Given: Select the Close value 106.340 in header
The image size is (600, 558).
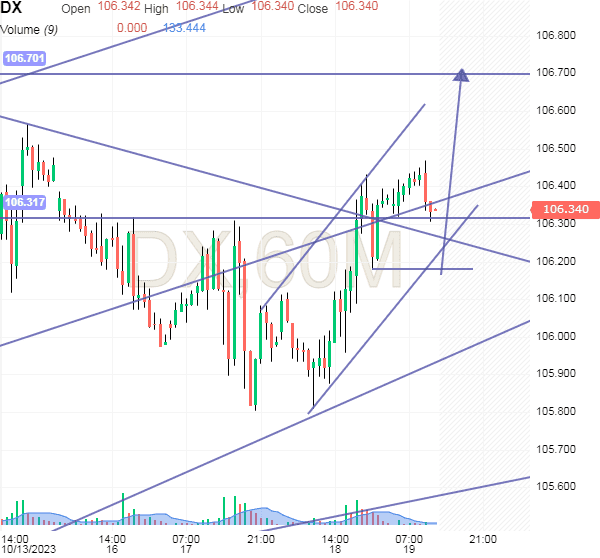Looking at the screenshot, I should [357, 6].
